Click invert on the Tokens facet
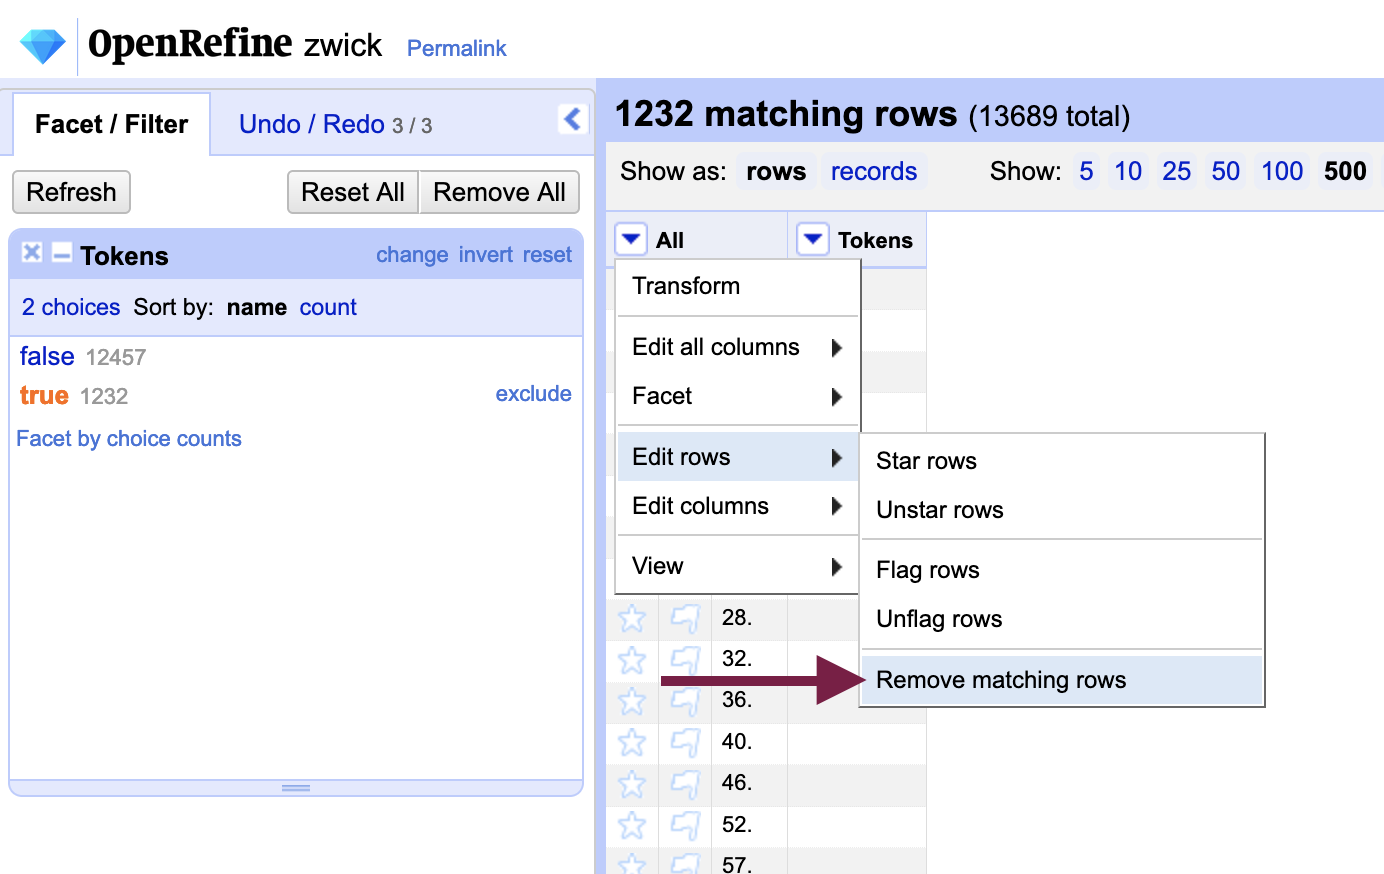The width and height of the screenshot is (1384, 874). [x=486, y=255]
